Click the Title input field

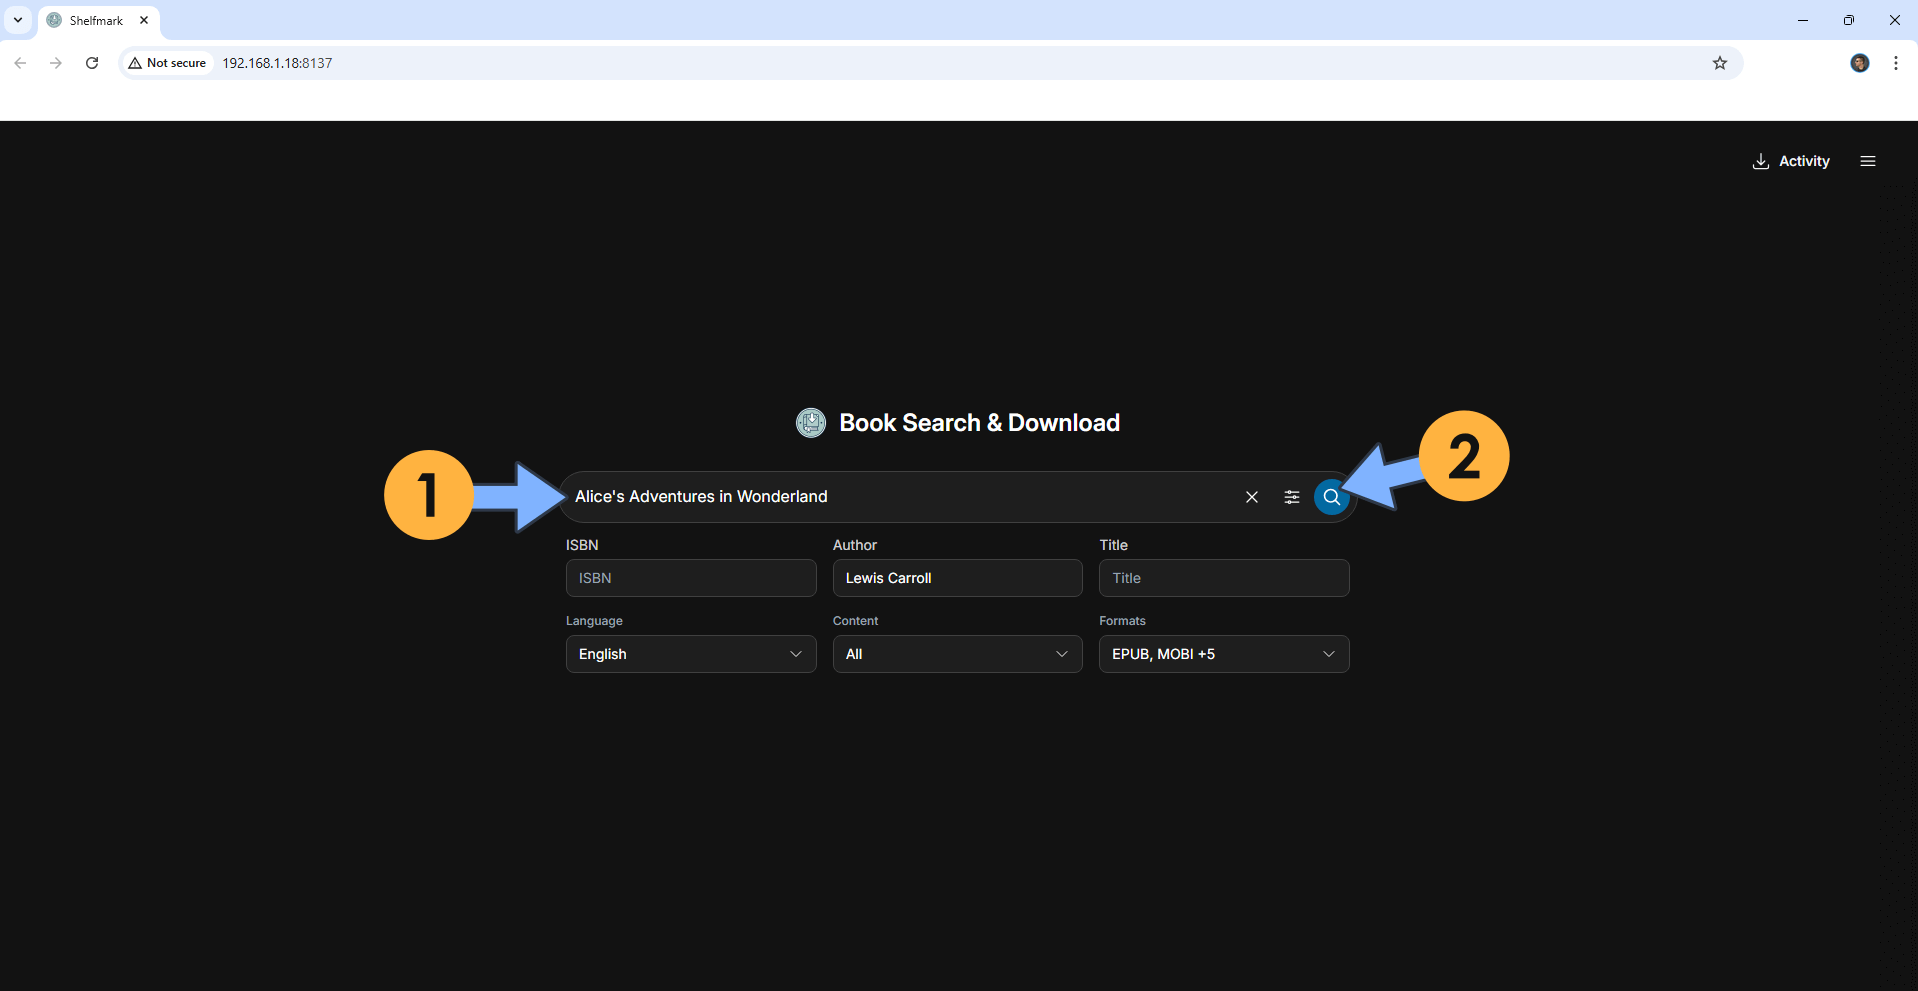[x=1223, y=578]
